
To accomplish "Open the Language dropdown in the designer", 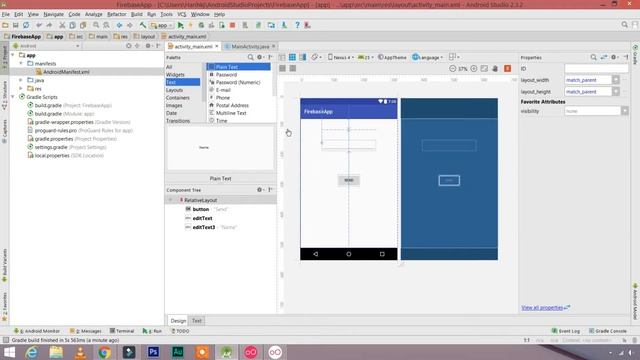I will [x=427, y=58].
